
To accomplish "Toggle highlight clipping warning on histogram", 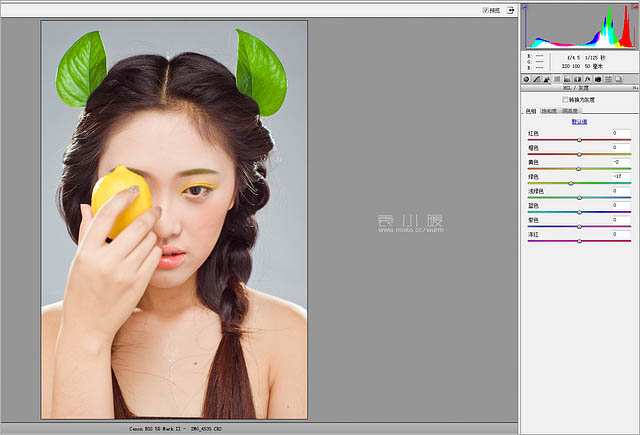I will pos(632,8).
